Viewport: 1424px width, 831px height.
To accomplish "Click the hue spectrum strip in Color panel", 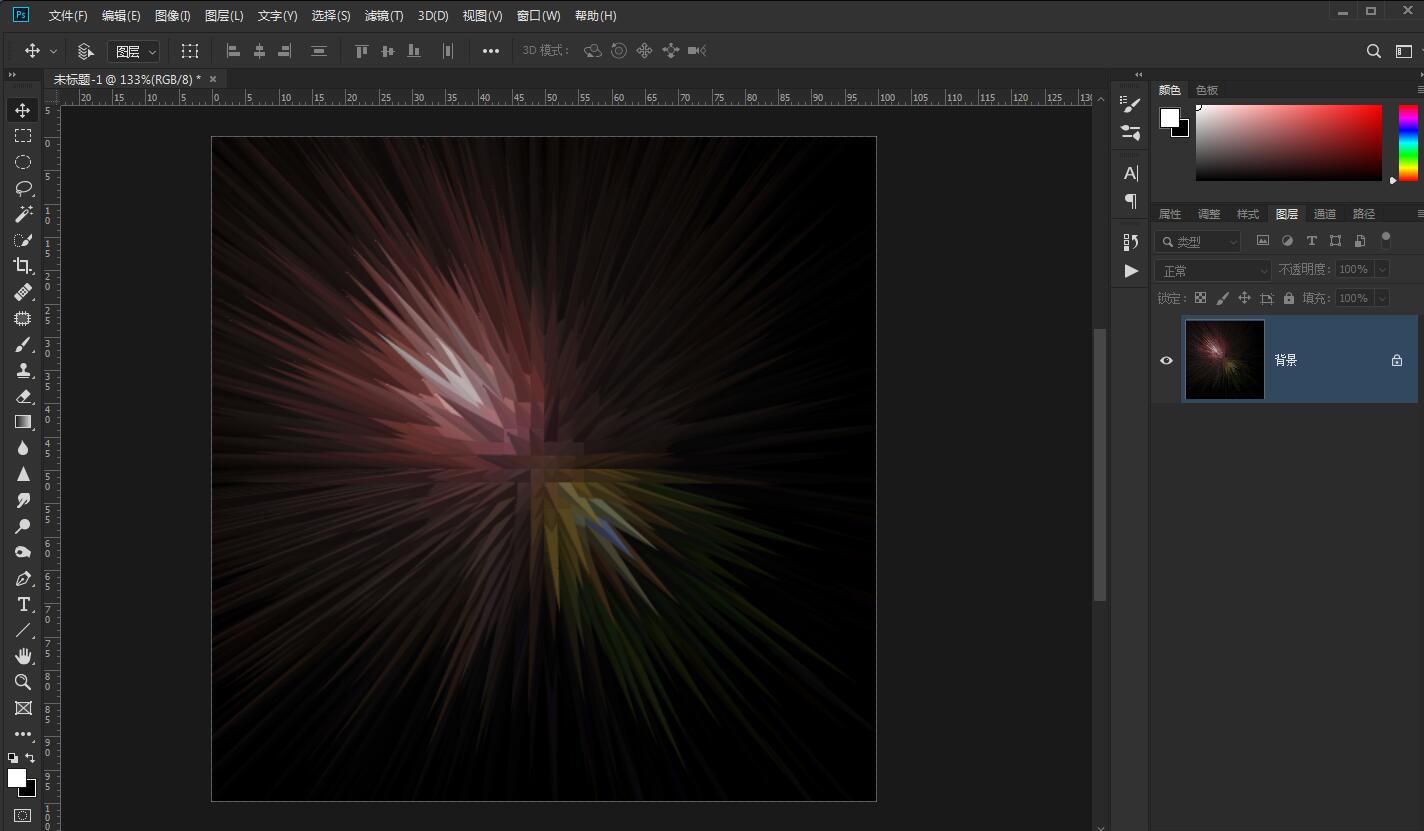I will pos(1408,143).
